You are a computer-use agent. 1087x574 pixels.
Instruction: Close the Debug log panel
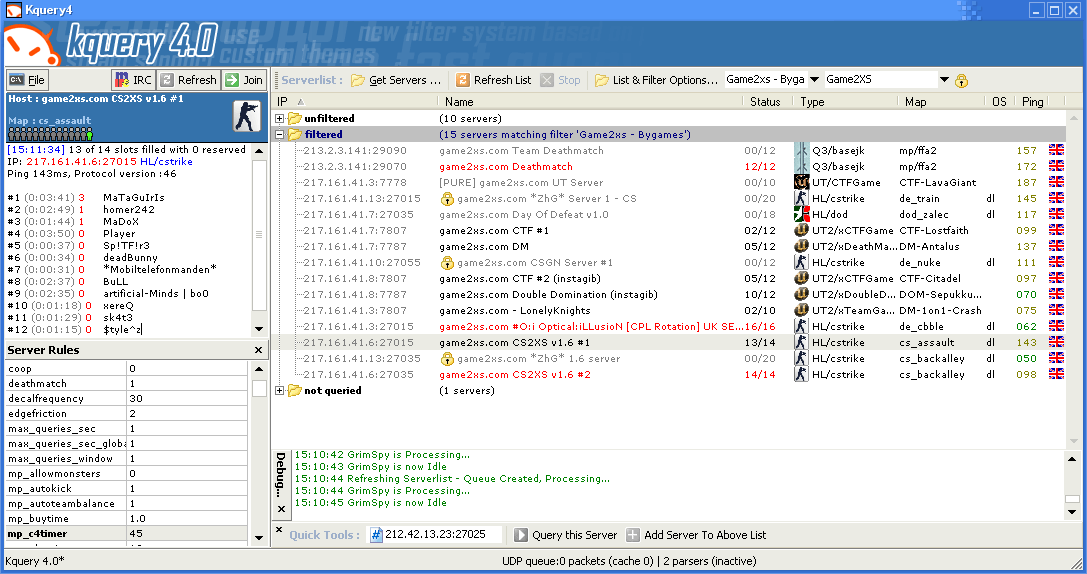281,509
